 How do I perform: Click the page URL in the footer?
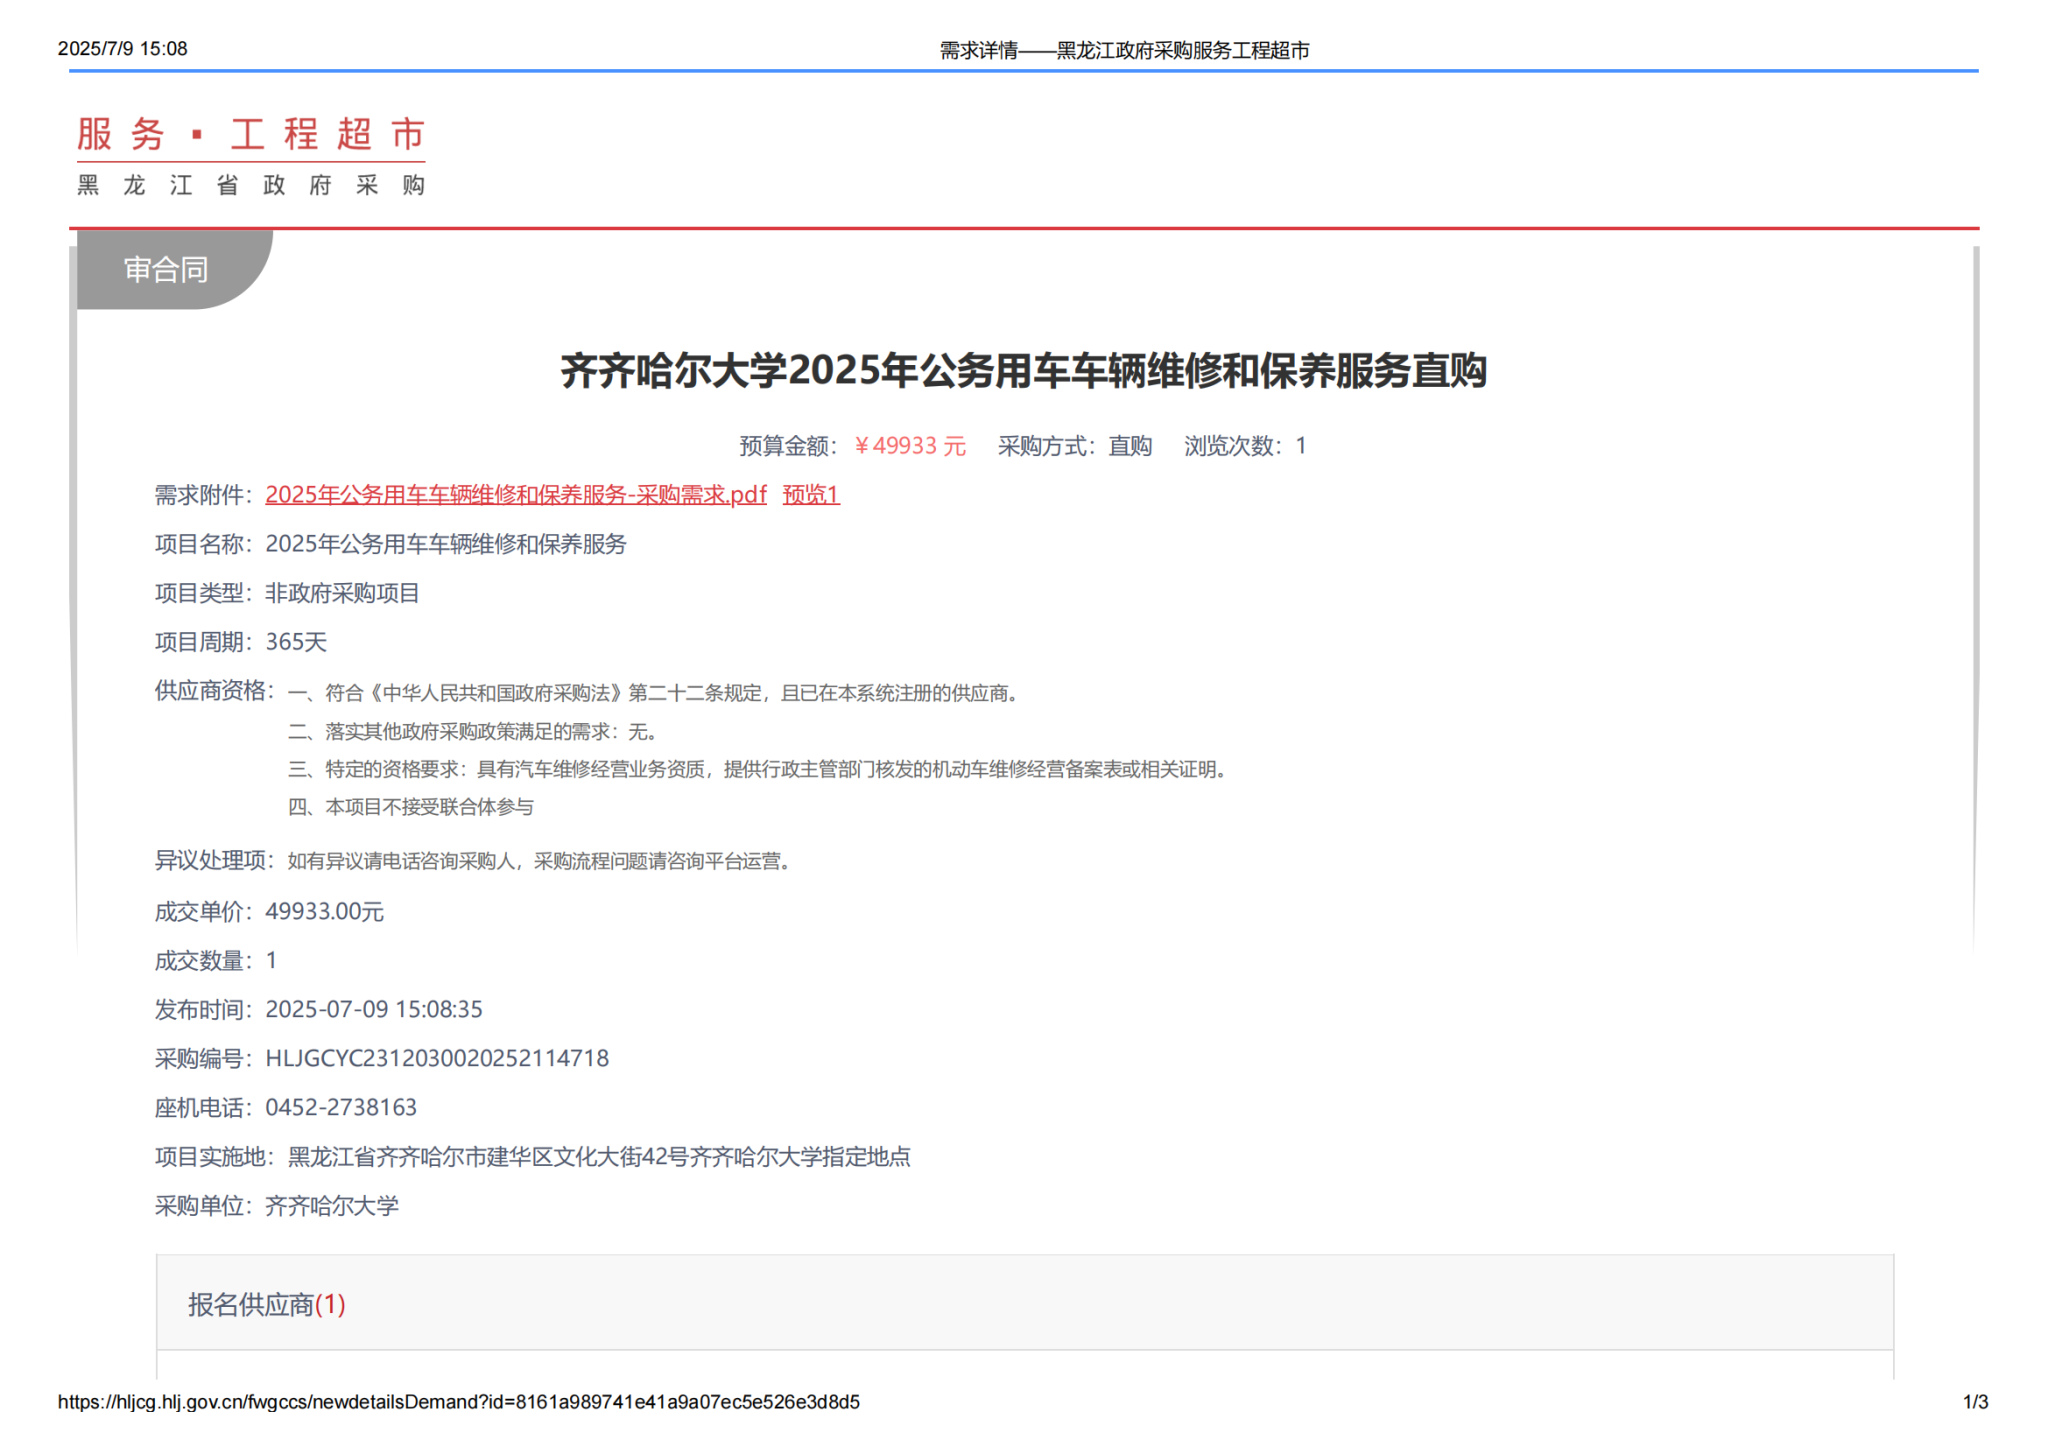(458, 1402)
